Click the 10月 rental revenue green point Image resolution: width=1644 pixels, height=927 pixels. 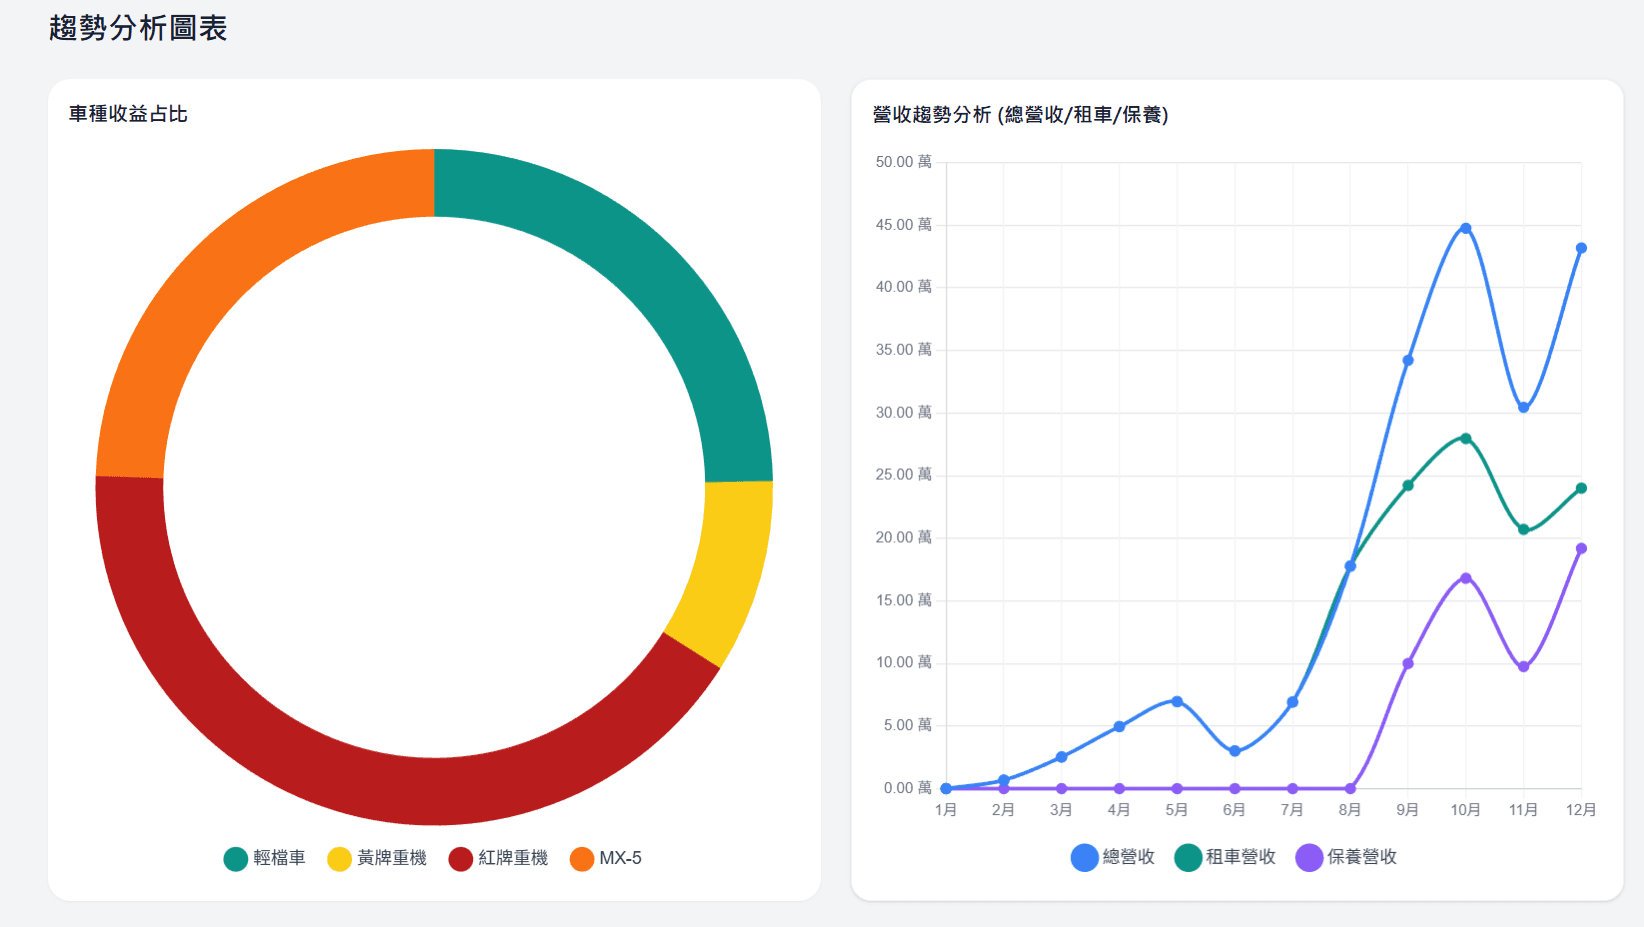[x=1466, y=438]
